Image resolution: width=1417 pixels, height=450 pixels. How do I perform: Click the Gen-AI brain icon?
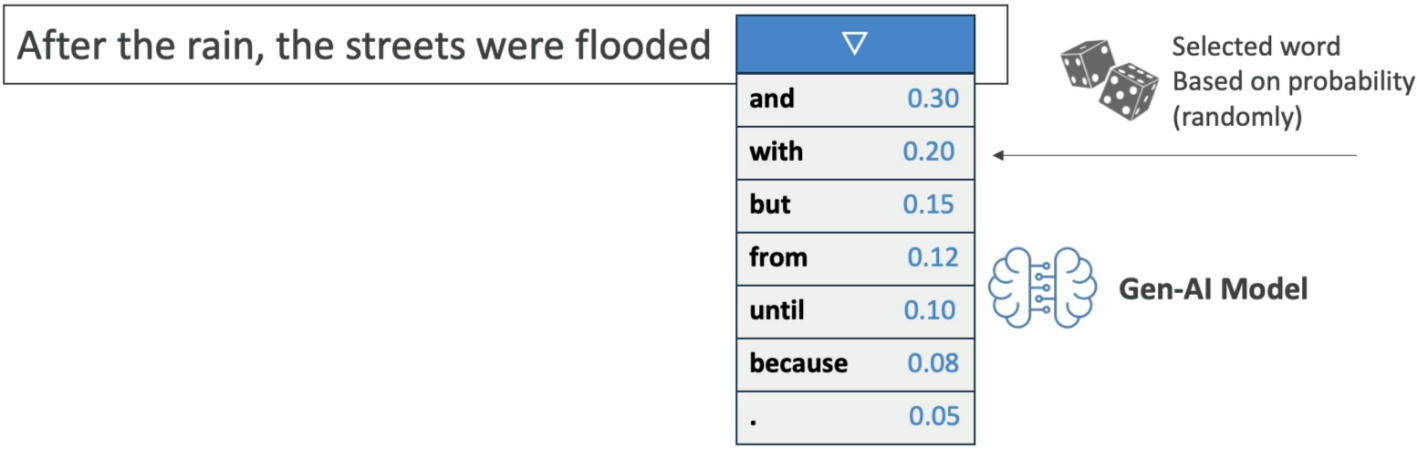click(1040, 288)
